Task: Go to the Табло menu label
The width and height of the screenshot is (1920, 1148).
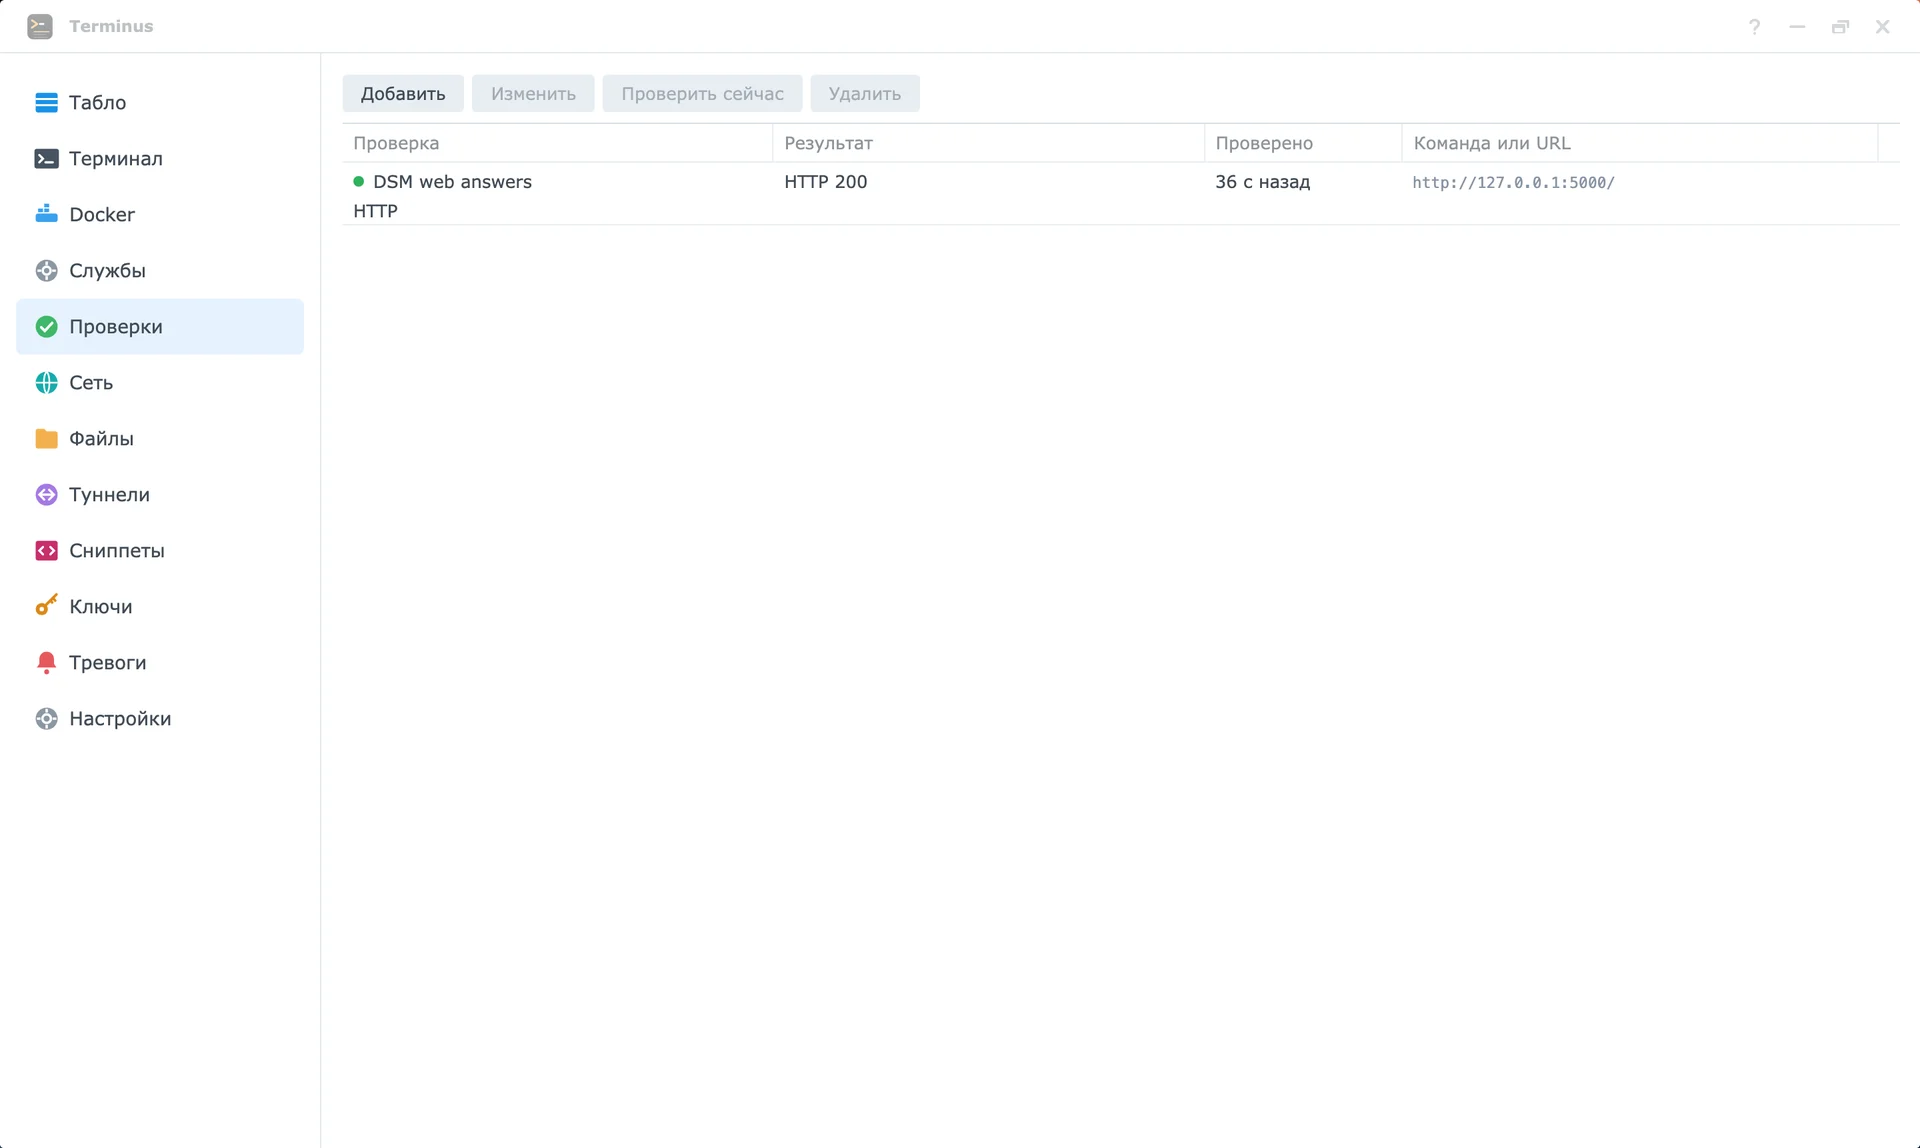Action: [x=97, y=102]
